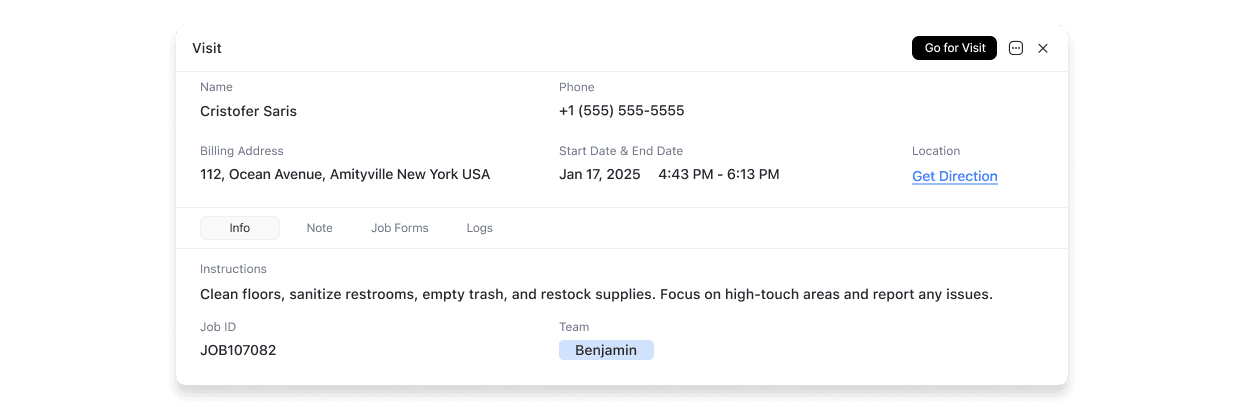
Task: Click the 4:43 PM - 6:13 PM time range
Action: coord(718,174)
